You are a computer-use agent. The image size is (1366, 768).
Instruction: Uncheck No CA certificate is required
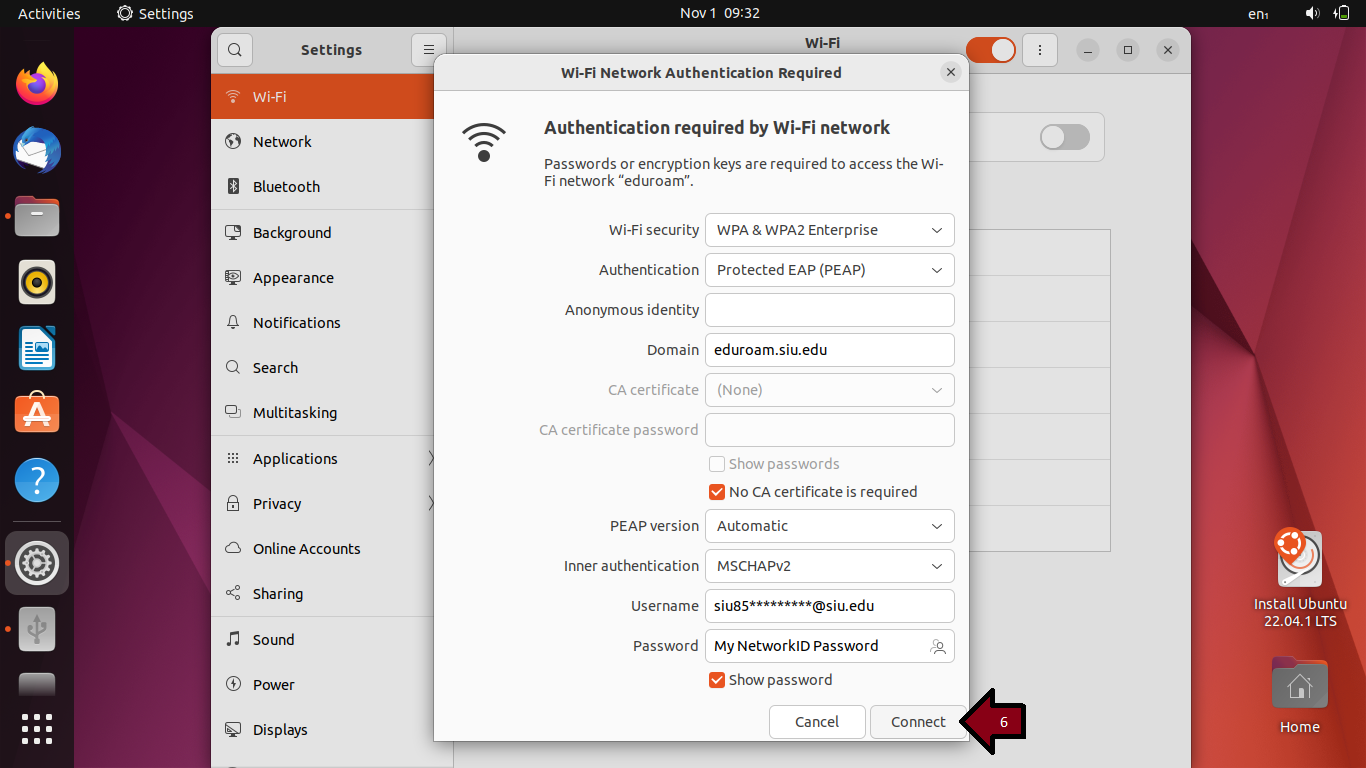click(716, 491)
